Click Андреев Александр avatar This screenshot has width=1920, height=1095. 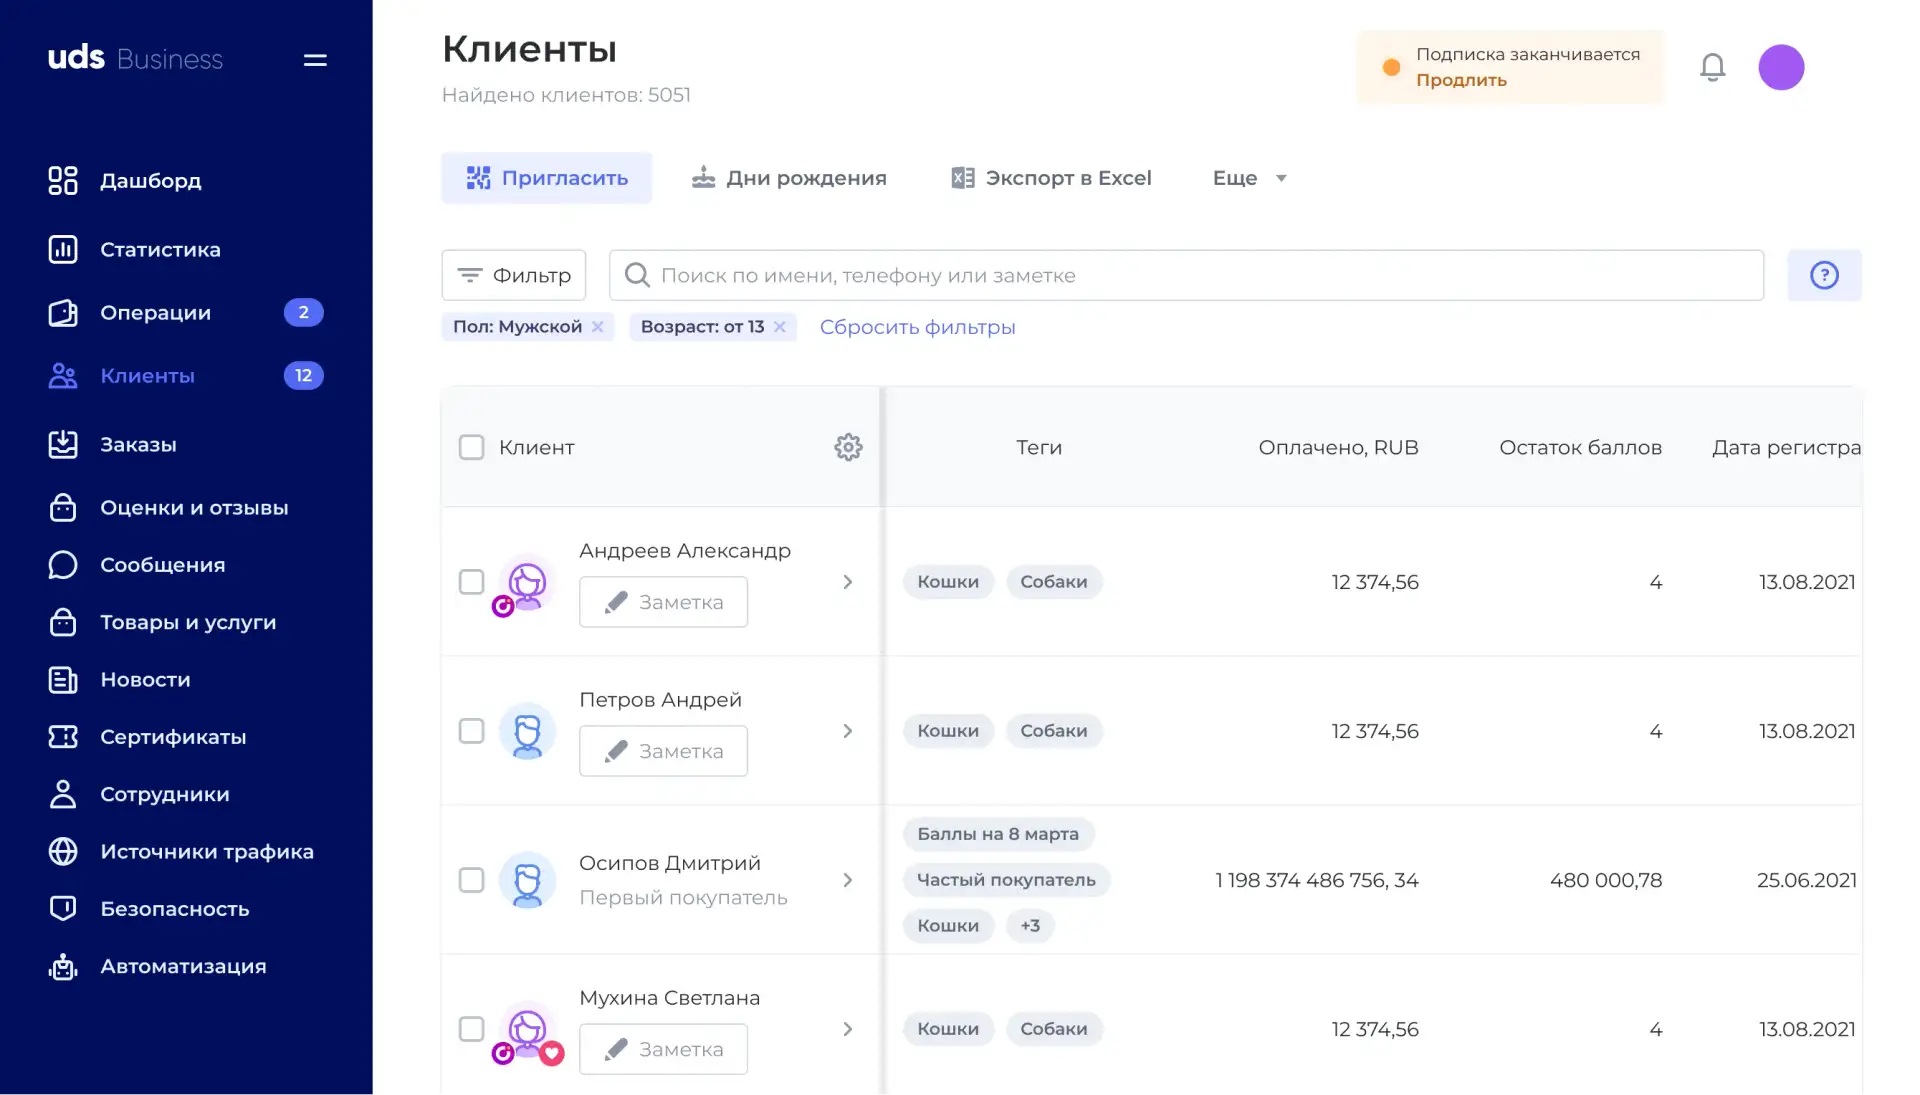pyautogui.click(x=527, y=583)
